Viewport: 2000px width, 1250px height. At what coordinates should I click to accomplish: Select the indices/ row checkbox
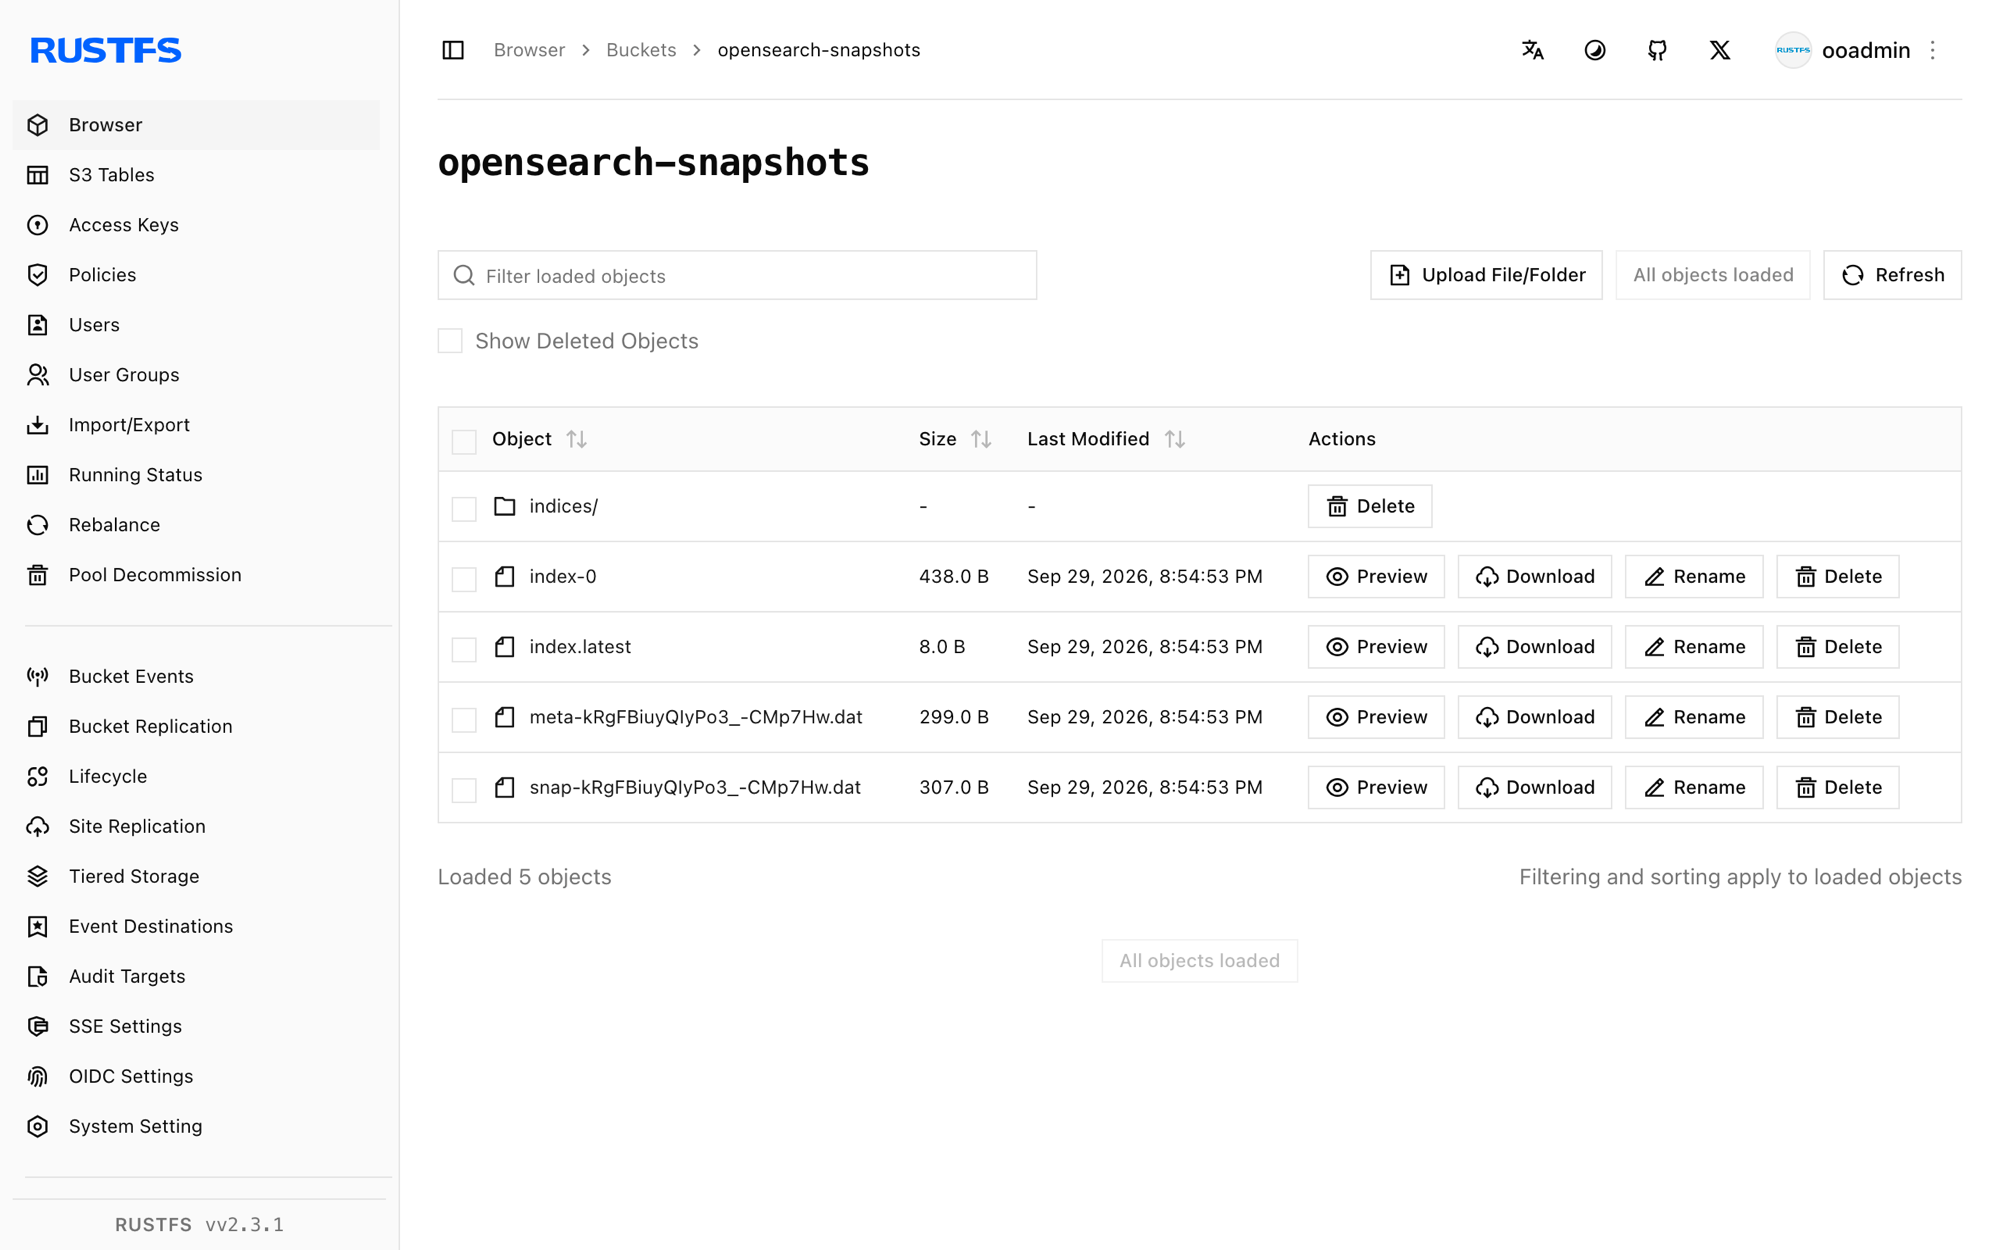[x=464, y=508]
